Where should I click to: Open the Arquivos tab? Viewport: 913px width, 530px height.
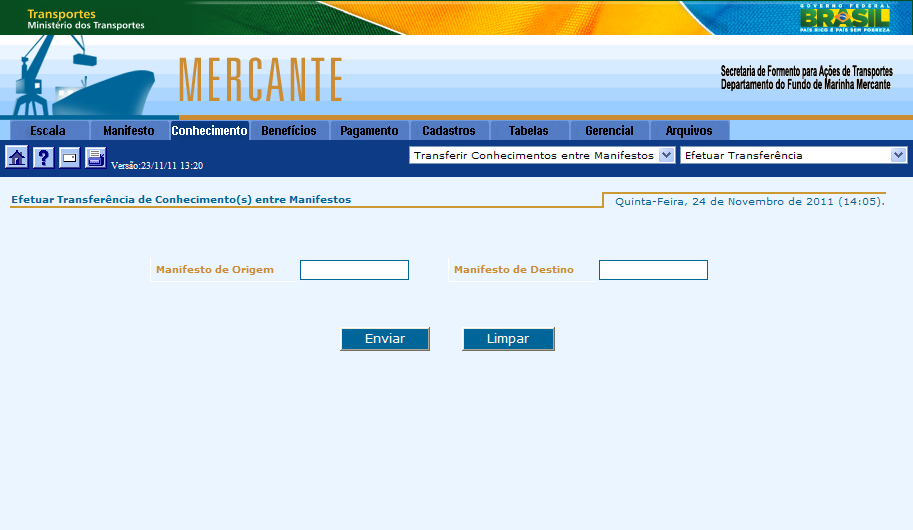click(x=689, y=130)
